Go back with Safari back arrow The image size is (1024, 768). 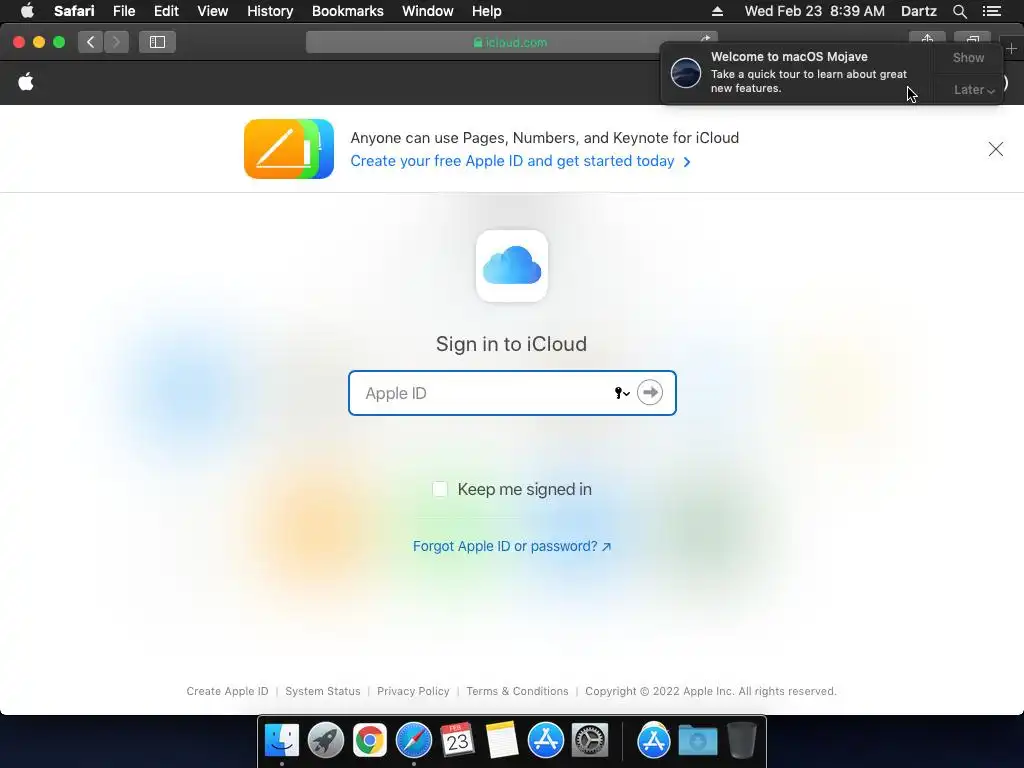tap(90, 42)
